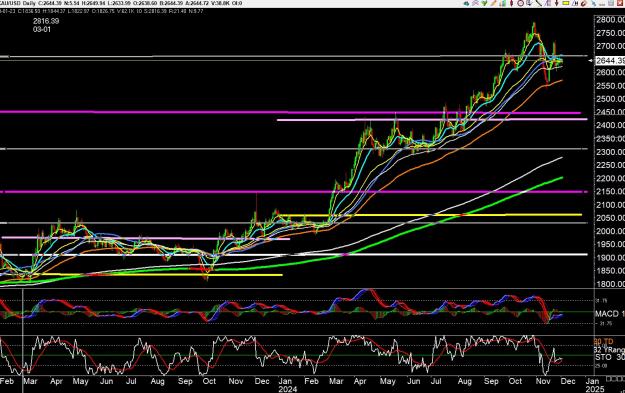The width and height of the screenshot is (625, 393).
Task: Select the long yellow horizontal line near 2060
Action: (430, 215)
